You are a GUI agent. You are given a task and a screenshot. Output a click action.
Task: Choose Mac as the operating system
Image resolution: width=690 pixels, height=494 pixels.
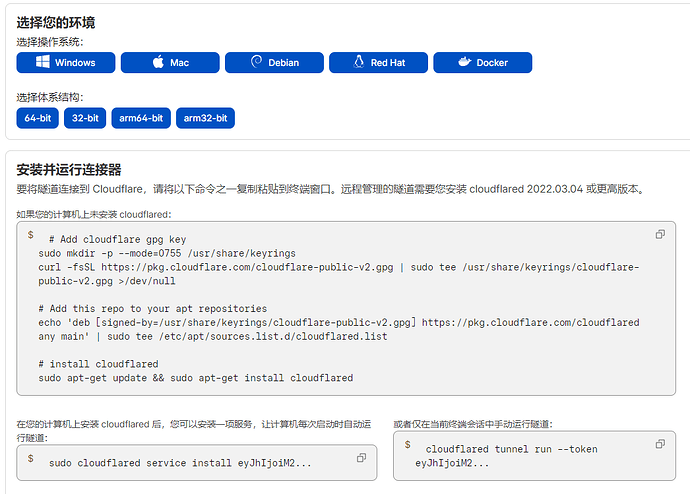170,62
